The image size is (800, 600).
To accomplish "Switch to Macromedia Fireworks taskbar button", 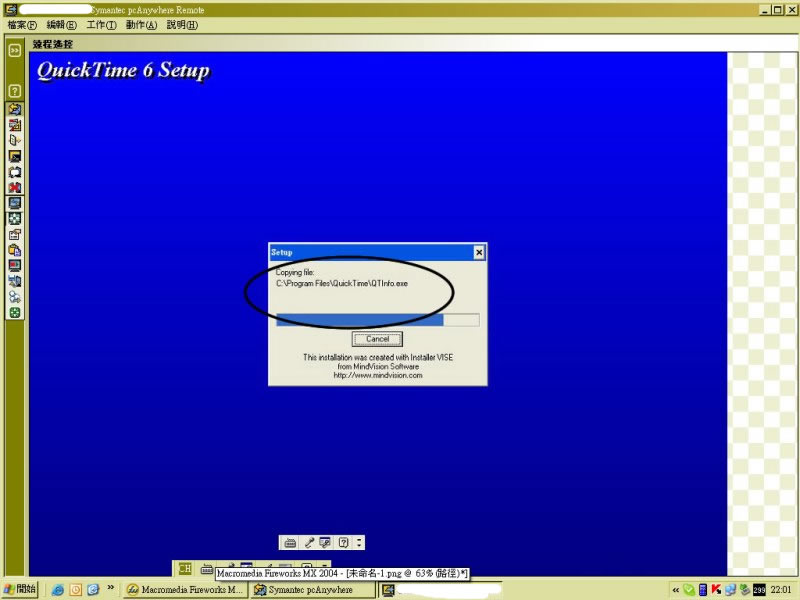I will (x=186, y=590).
